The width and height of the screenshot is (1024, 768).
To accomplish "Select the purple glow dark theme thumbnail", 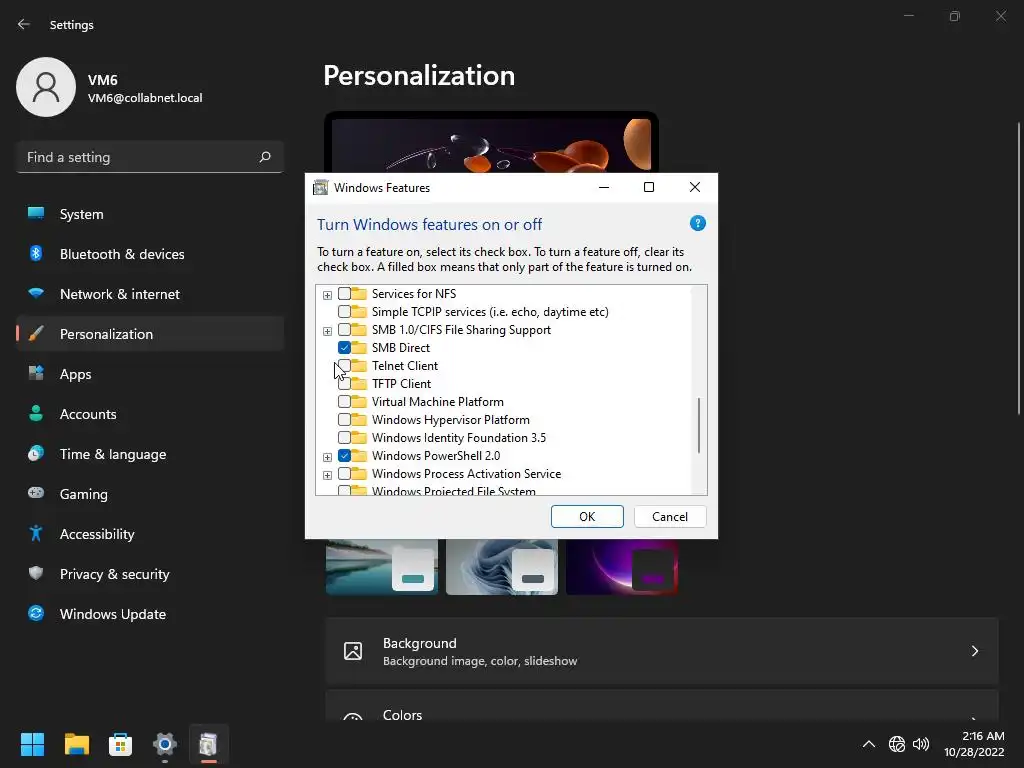I will coord(622,567).
